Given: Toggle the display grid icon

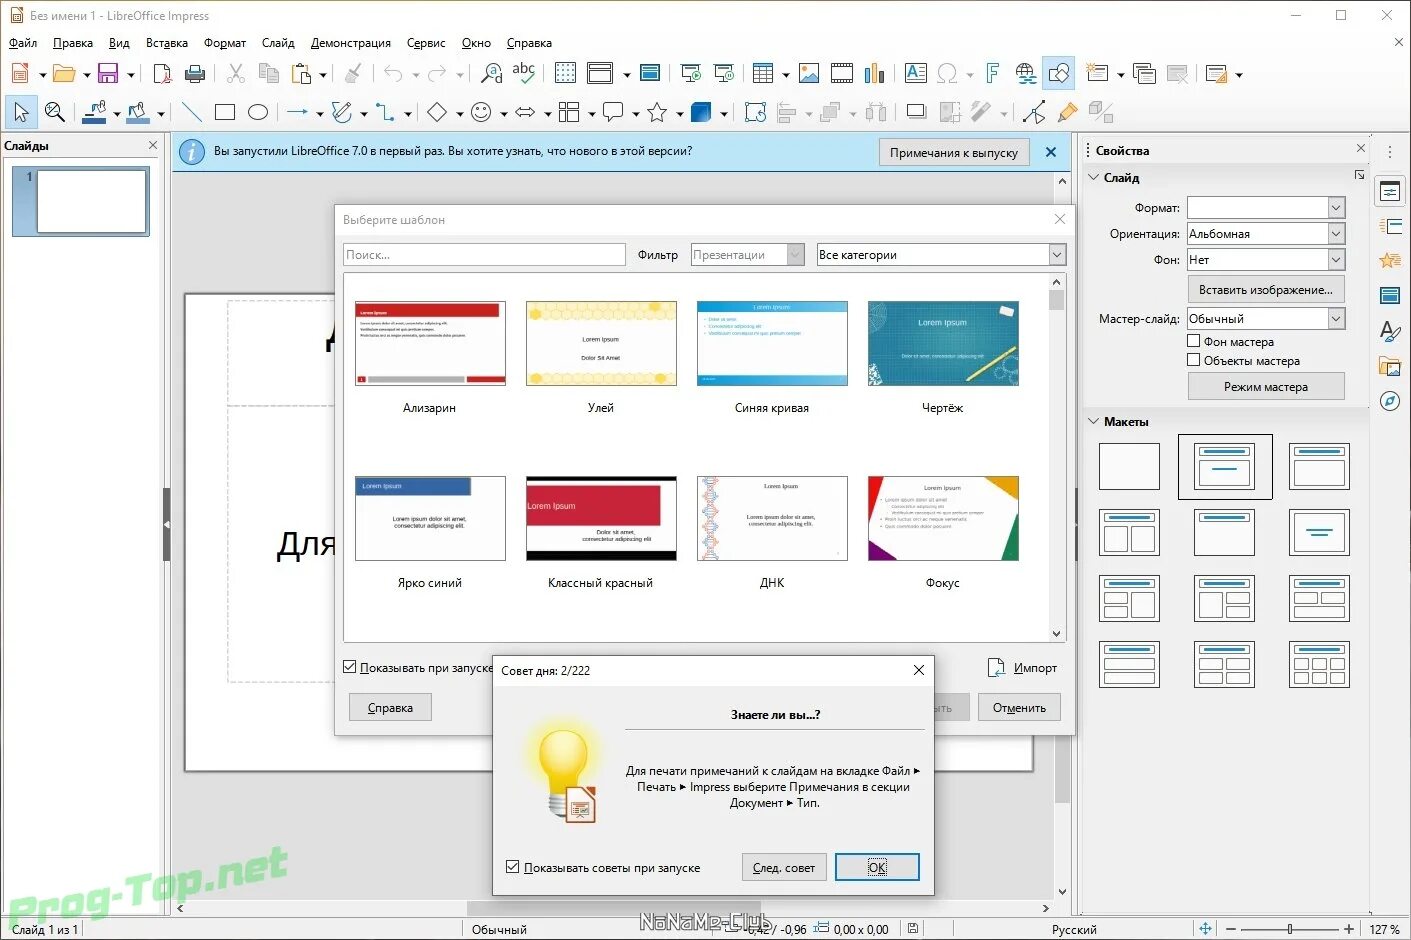Looking at the screenshot, I should pos(565,73).
